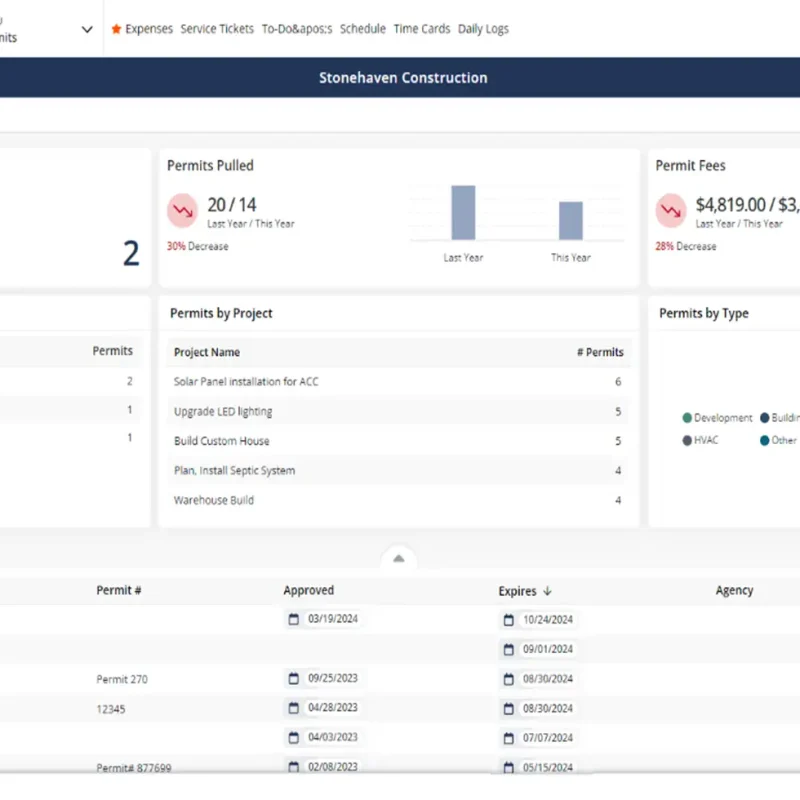
Task: Open calendar icon for expires 09/01/2024
Action: tap(509, 649)
